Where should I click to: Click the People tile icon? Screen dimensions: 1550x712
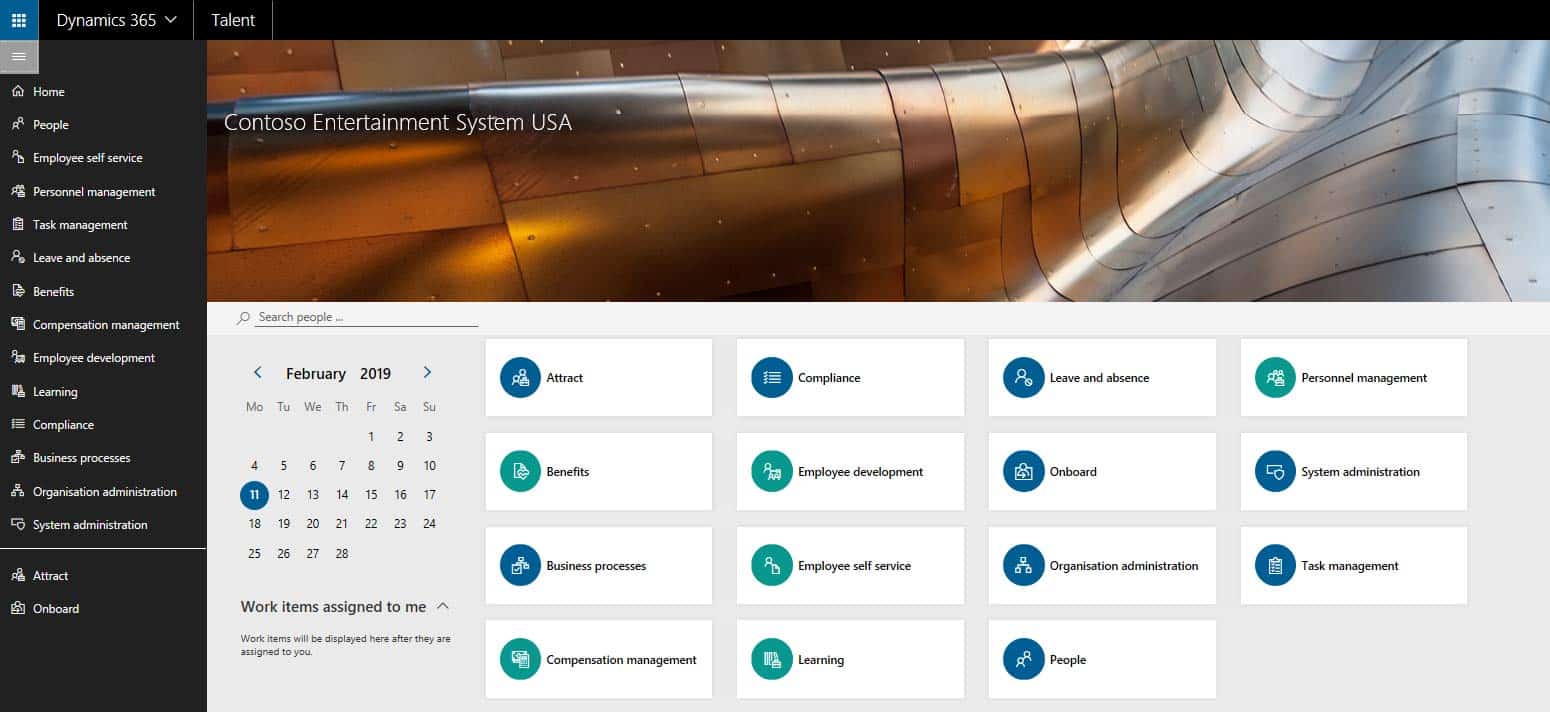click(x=1024, y=660)
